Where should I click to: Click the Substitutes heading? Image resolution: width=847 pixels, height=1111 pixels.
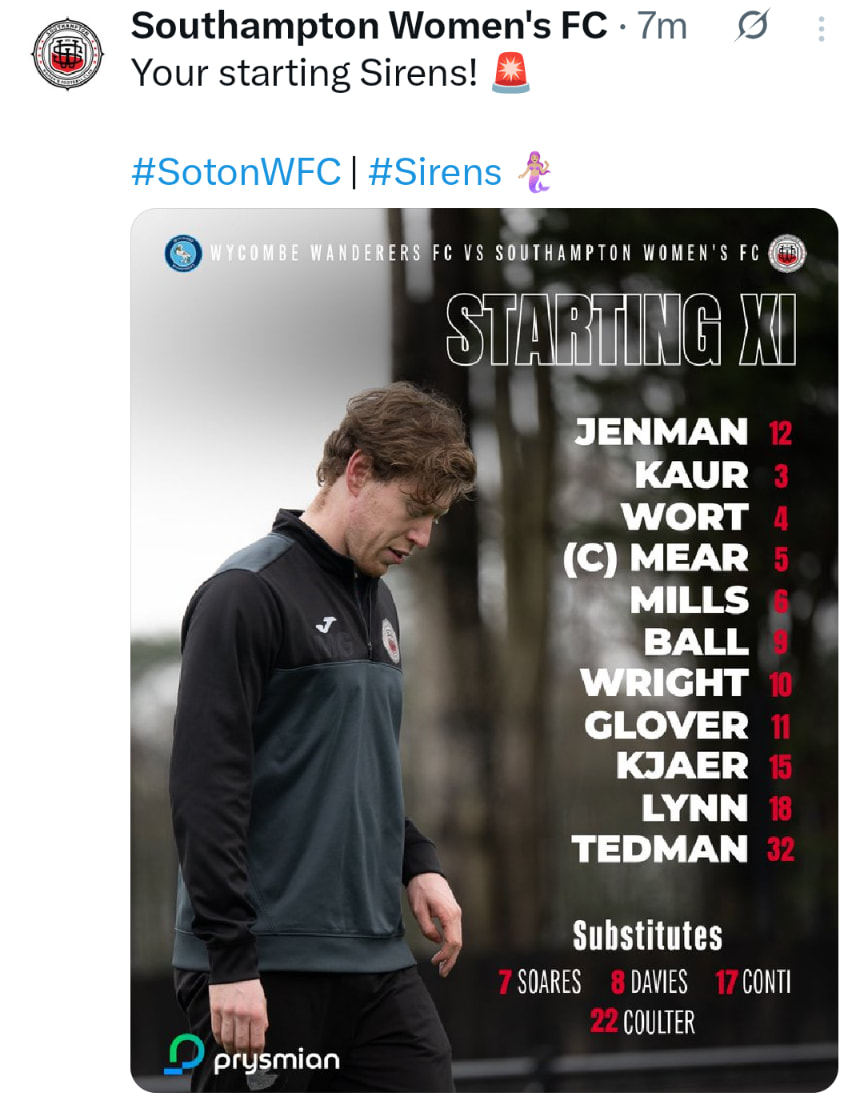pos(647,936)
